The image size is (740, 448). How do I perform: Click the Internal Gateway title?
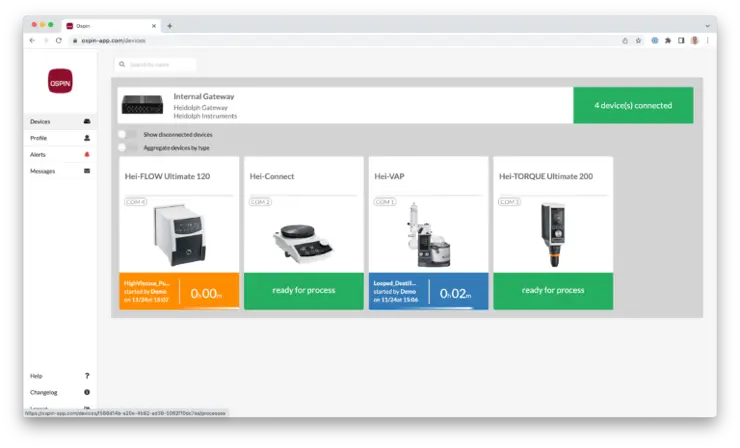[204, 97]
